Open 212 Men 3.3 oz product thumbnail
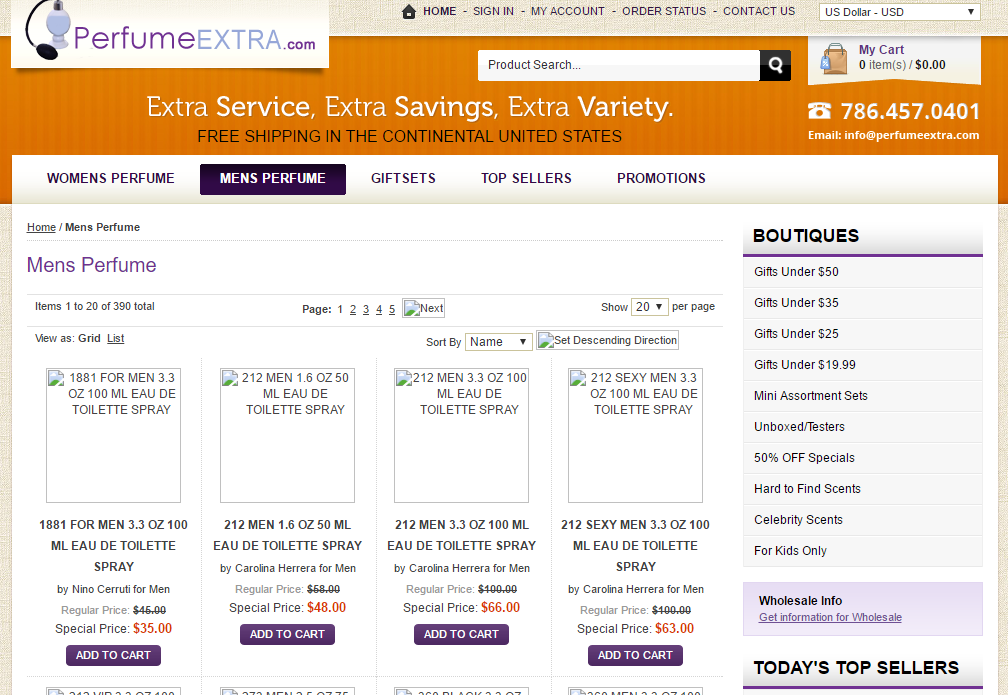This screenshot has height=695, width=1008. tap(462, 435)
